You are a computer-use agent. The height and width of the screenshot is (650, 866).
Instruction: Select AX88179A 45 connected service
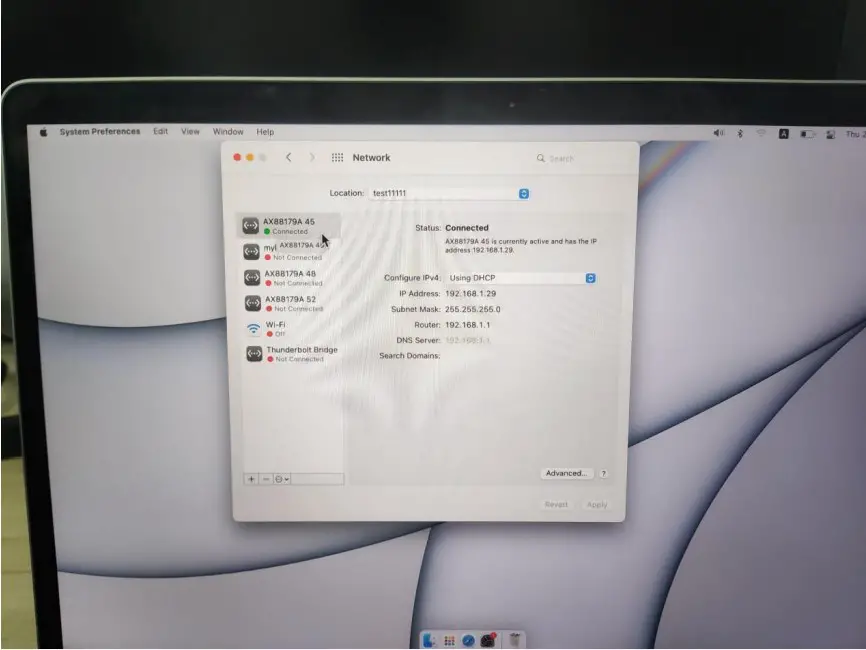click(x=289, y=226)
